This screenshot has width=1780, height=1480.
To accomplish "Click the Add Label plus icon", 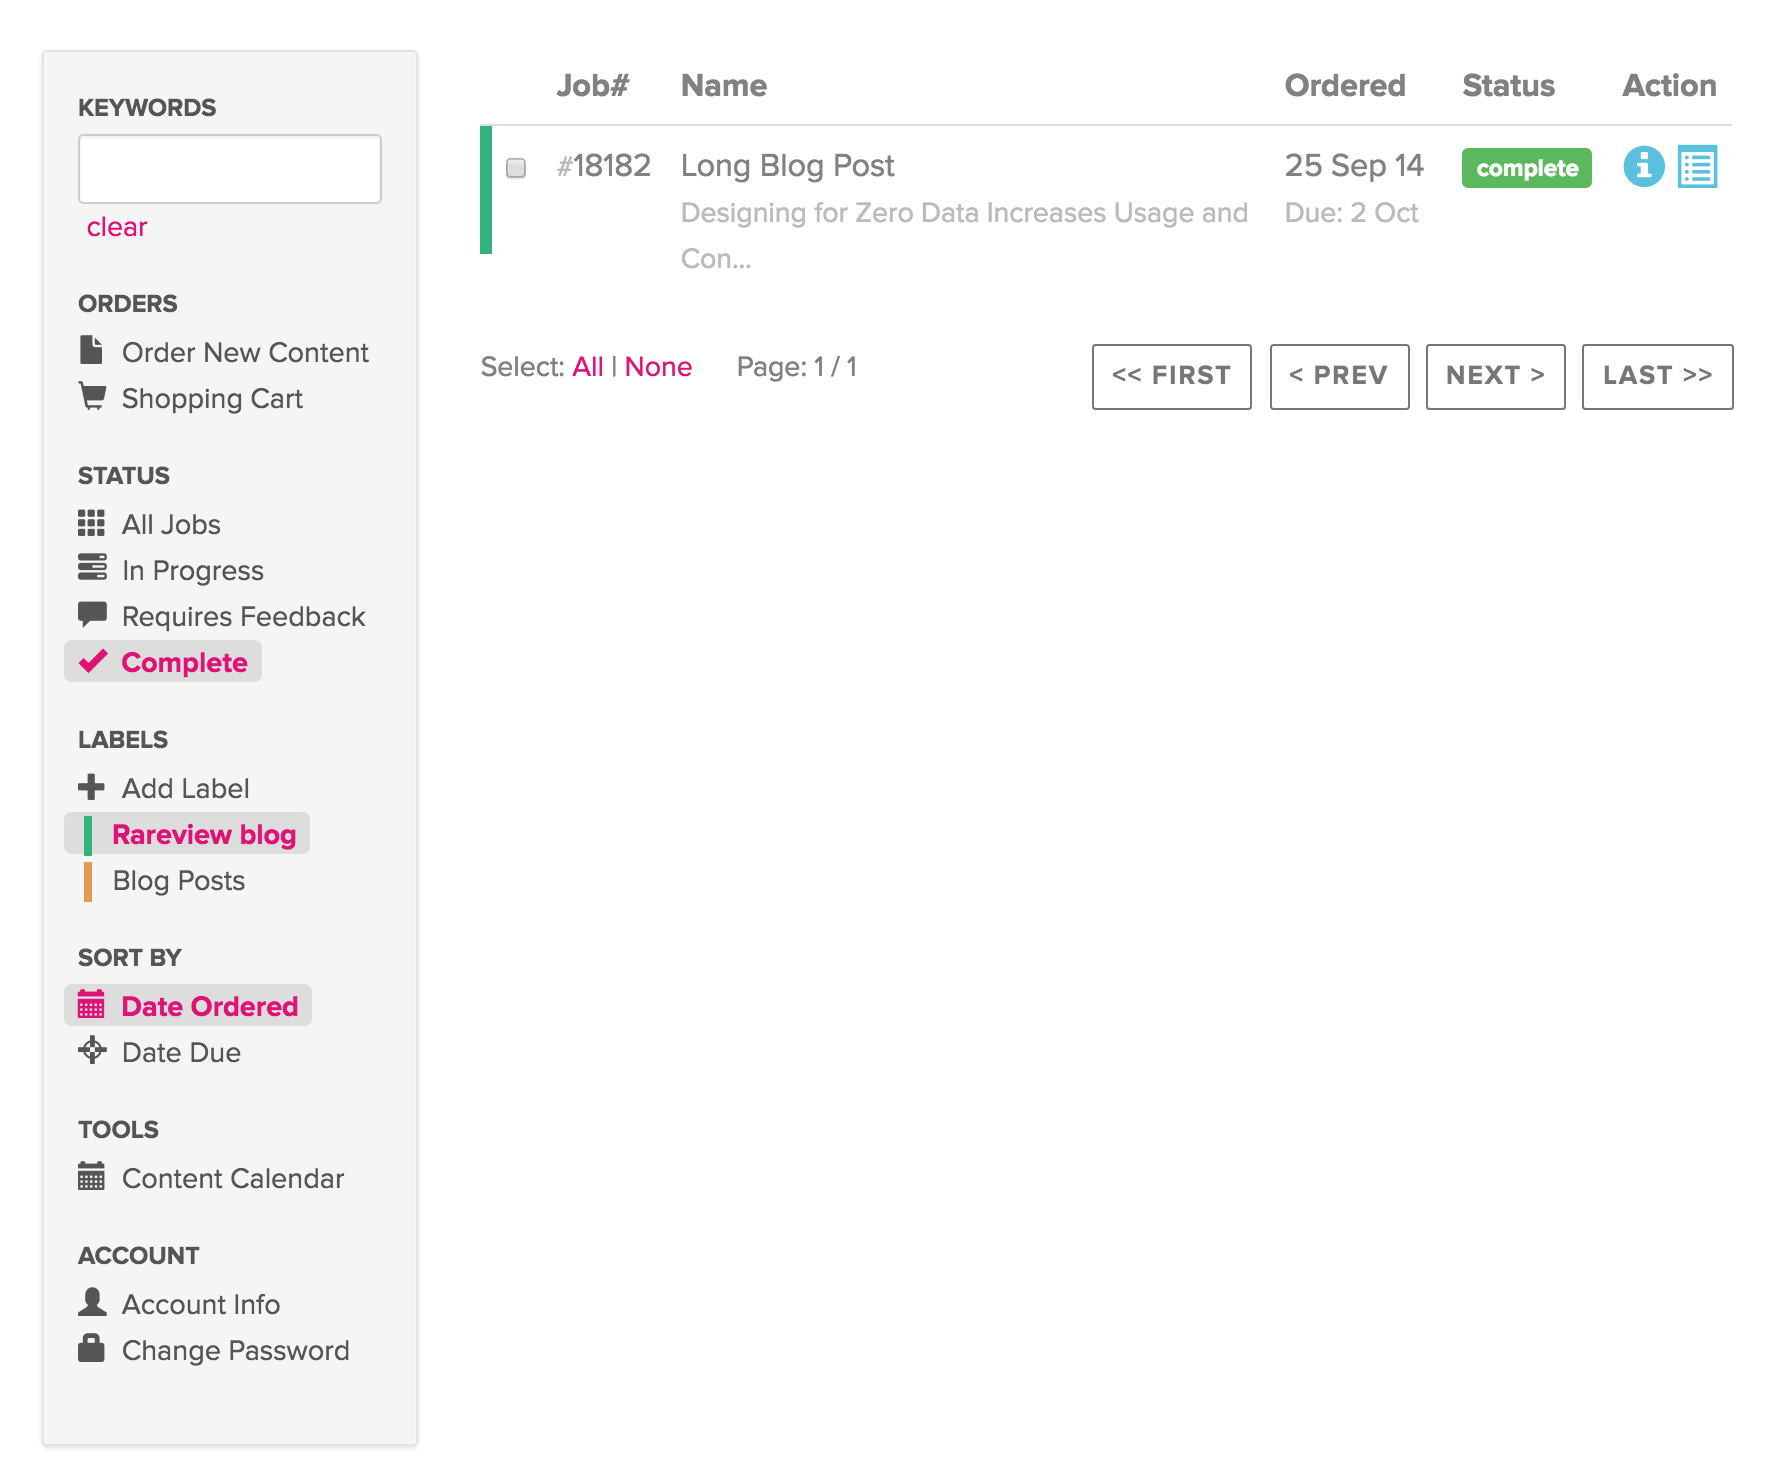I will (91, 787).
